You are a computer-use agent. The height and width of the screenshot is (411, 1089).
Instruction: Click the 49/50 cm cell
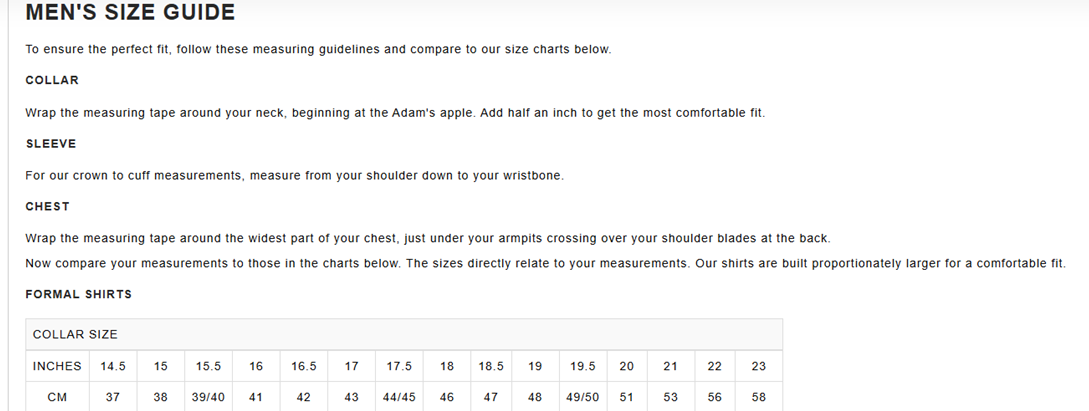(x=583, y=397)
